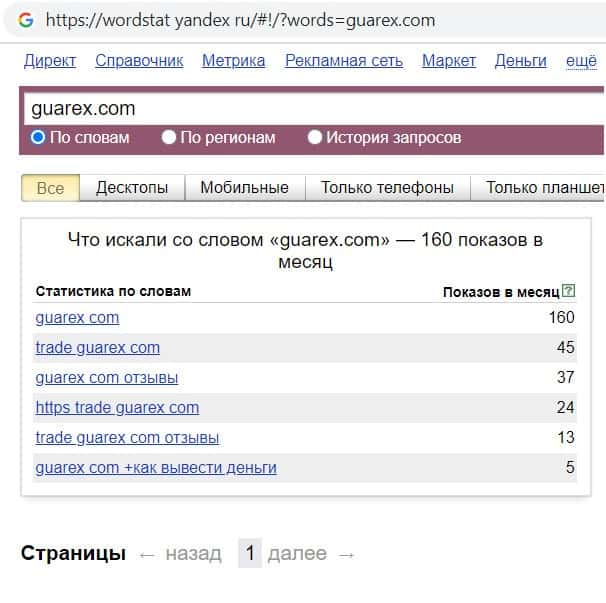
Task: Switch to the "Десктопы" tab
Action: (x=132, y=187)
